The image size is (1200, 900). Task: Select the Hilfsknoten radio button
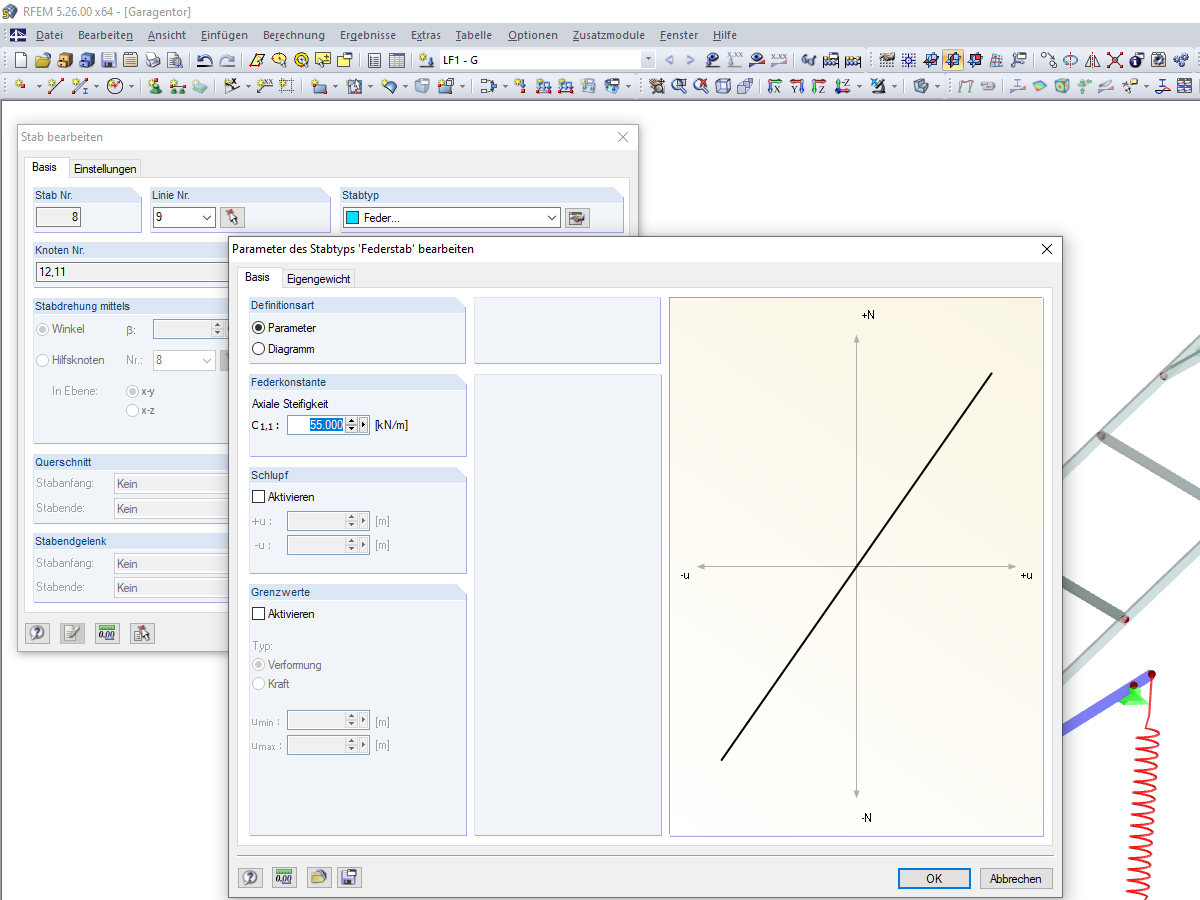42,360
